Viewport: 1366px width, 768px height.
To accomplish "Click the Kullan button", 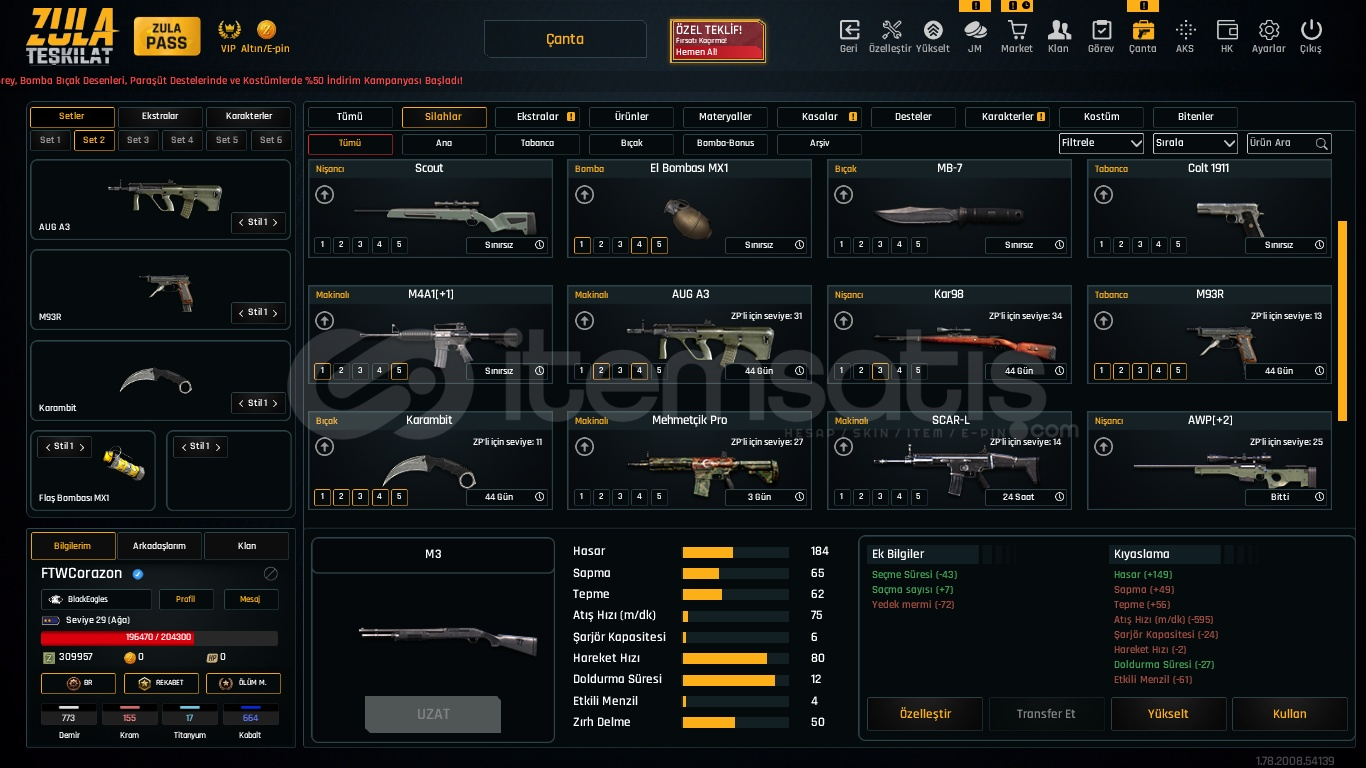I will point(1289,714).
